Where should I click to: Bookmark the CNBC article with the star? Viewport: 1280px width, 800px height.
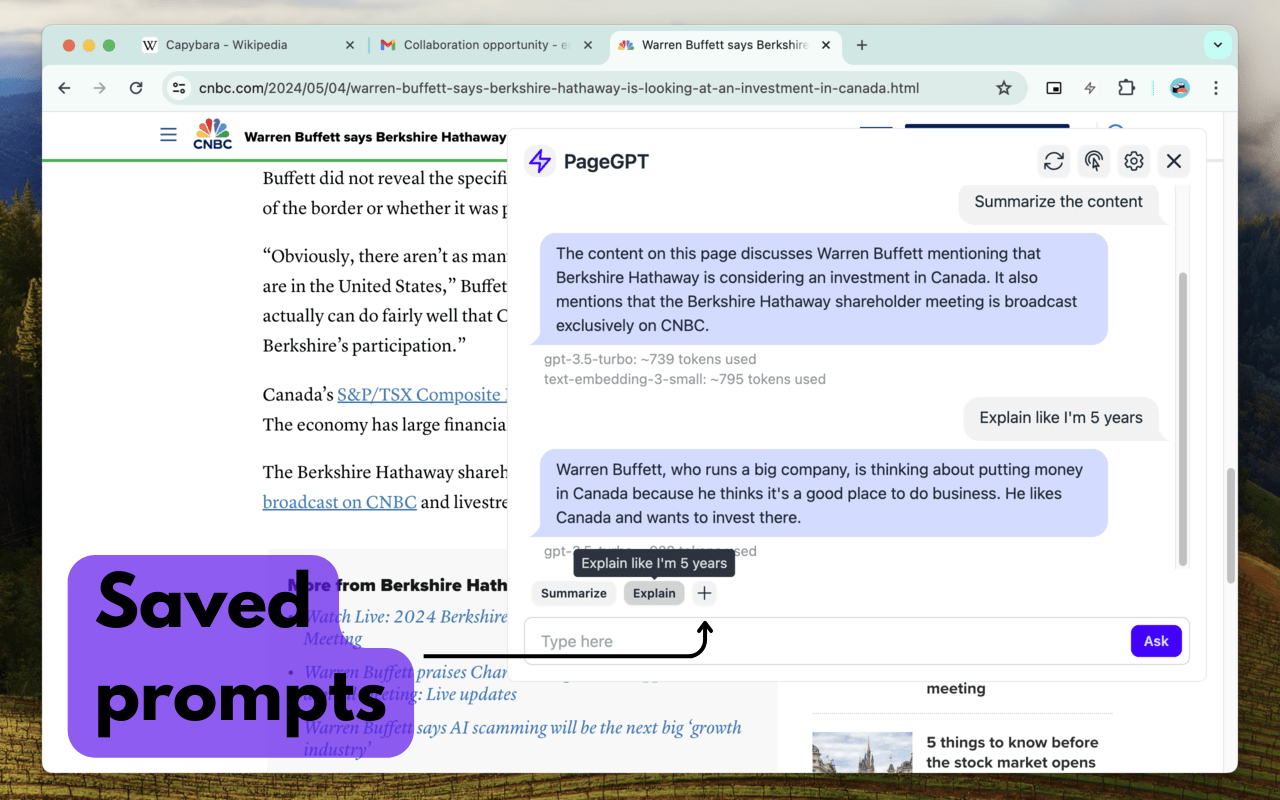(1003, 88)
